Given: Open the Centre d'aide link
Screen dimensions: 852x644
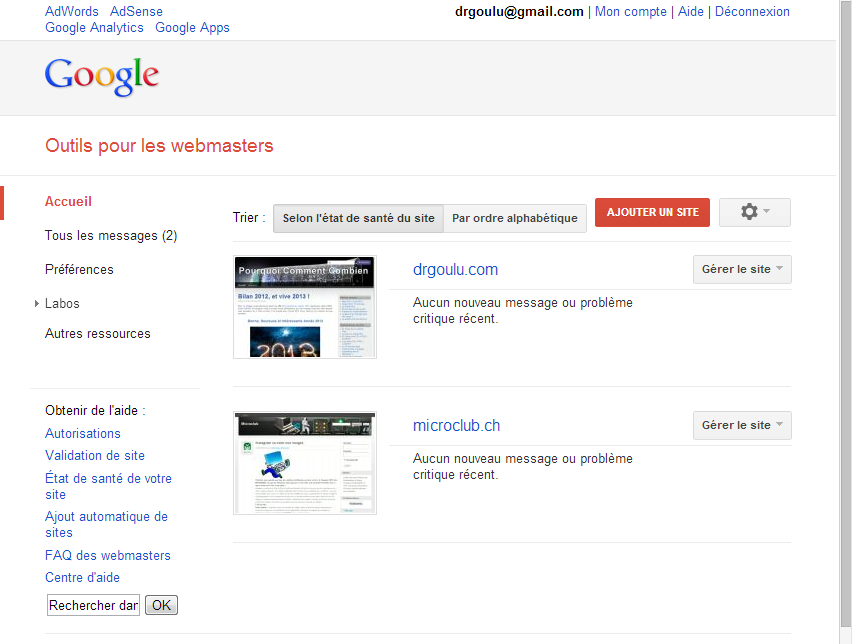Looking at the screenshot, I should pyautogui.click(x=83, y=577).
